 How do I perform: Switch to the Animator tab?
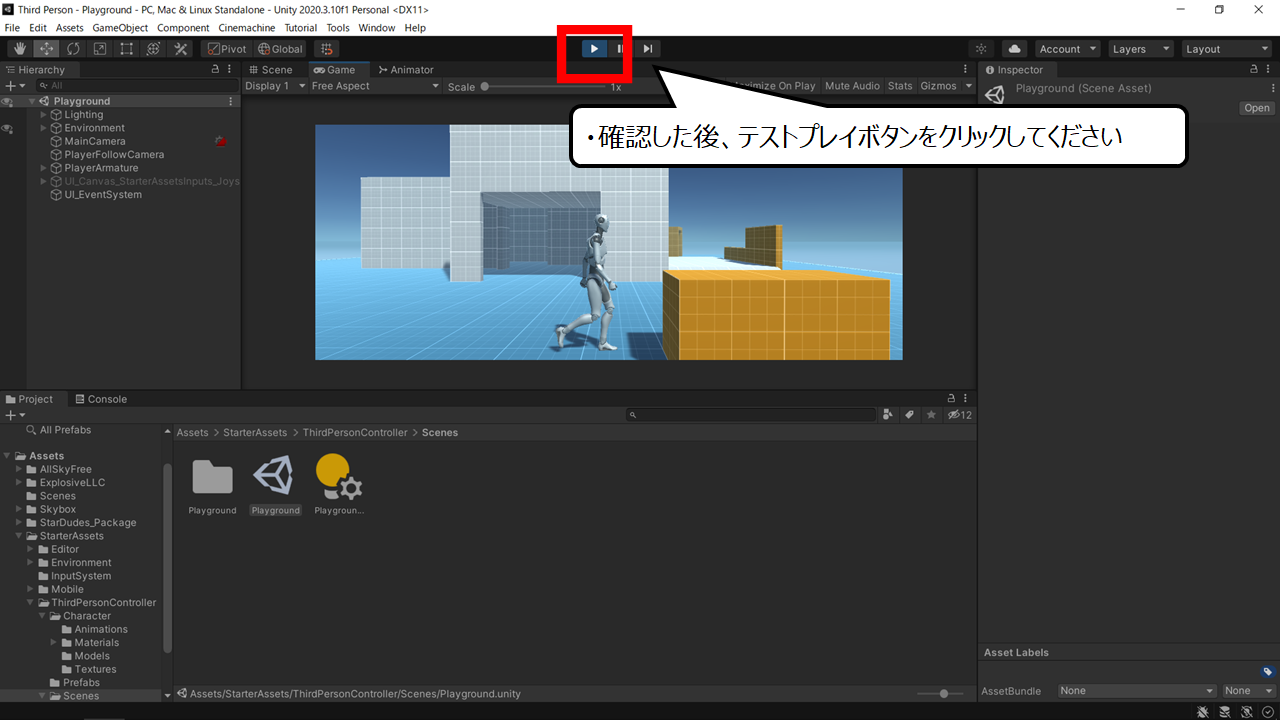406,70
